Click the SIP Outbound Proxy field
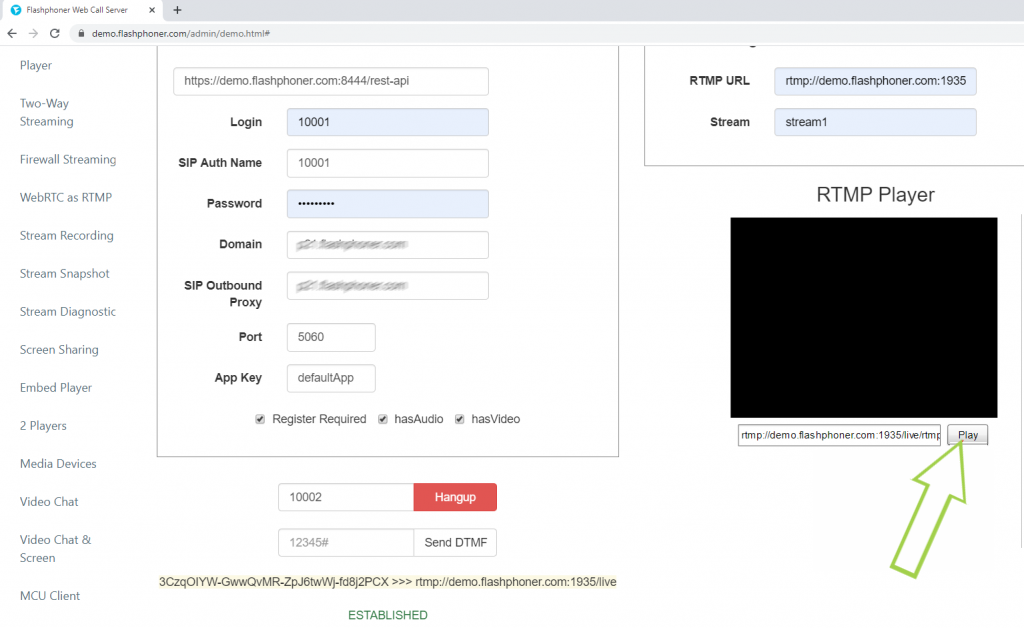 [388, 286]
